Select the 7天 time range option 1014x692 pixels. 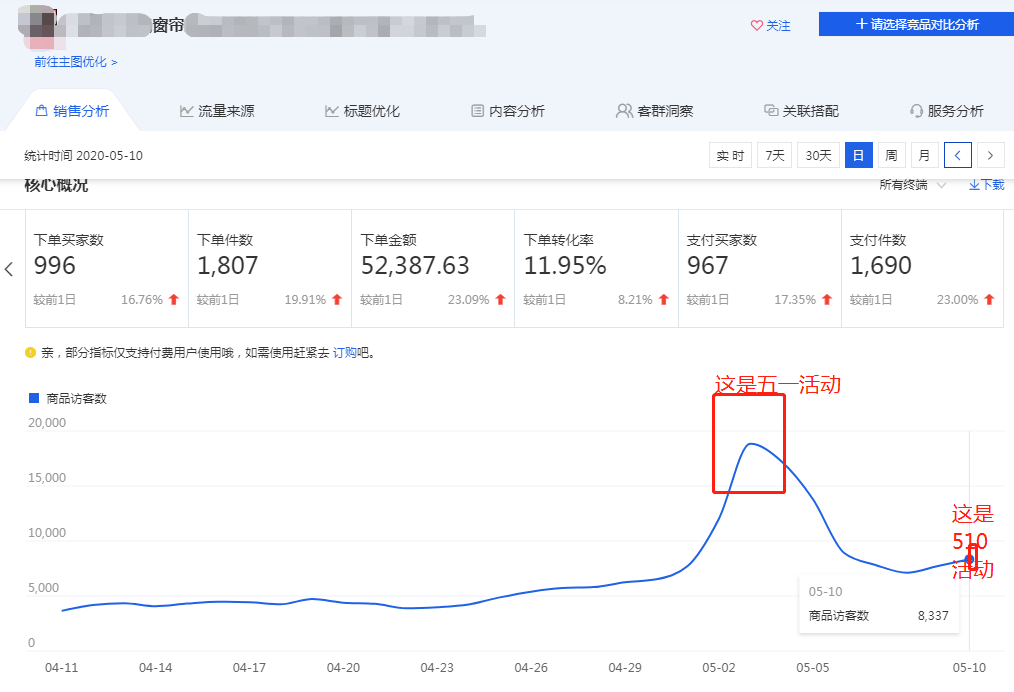tap(774, 155)
